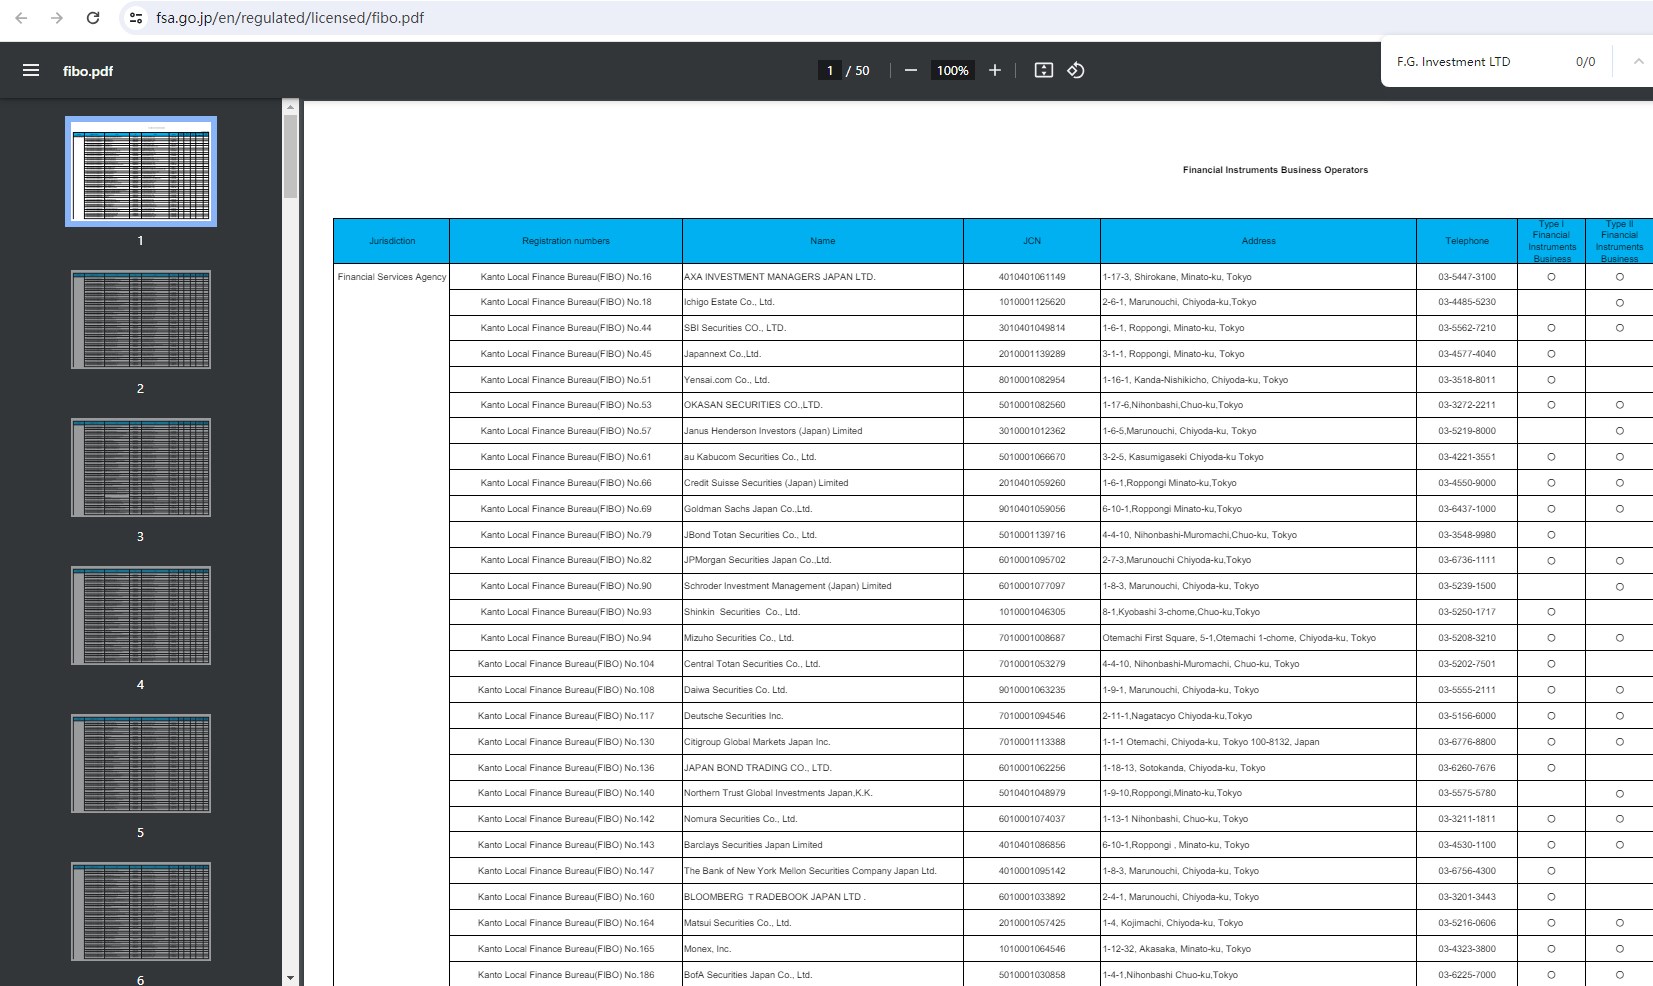Screen dimensions: 1653x986
Task: Click the thumbnail sidebar scrollbar handle
Action: pyautogui.click(x=290, y=156)
